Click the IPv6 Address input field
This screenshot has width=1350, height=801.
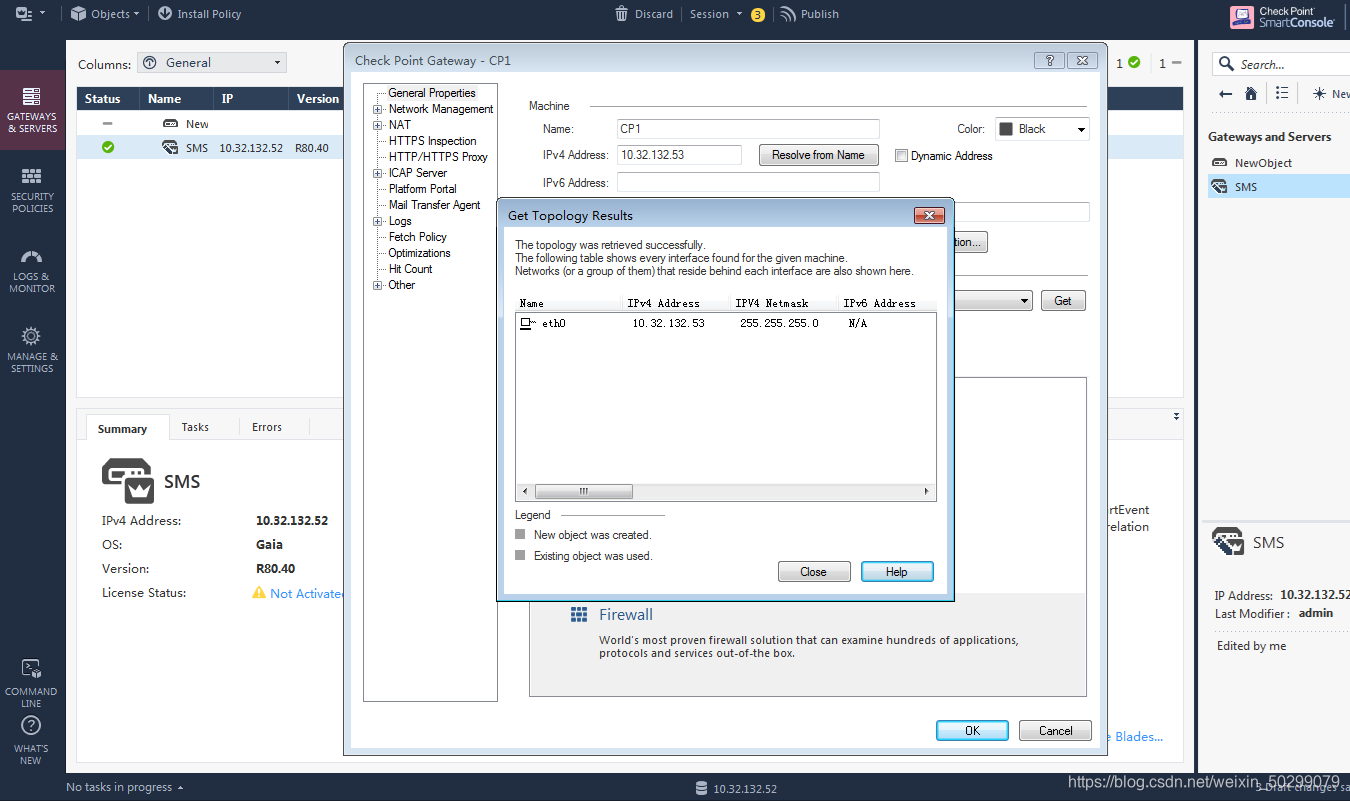pos(748,182)
